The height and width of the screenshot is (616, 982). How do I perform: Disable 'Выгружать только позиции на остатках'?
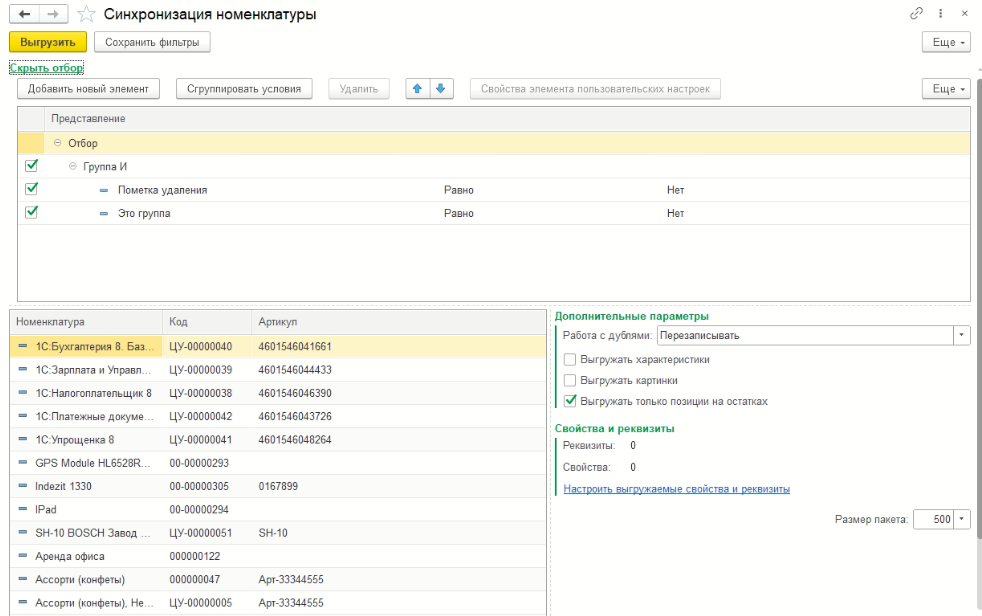[570, 401]
